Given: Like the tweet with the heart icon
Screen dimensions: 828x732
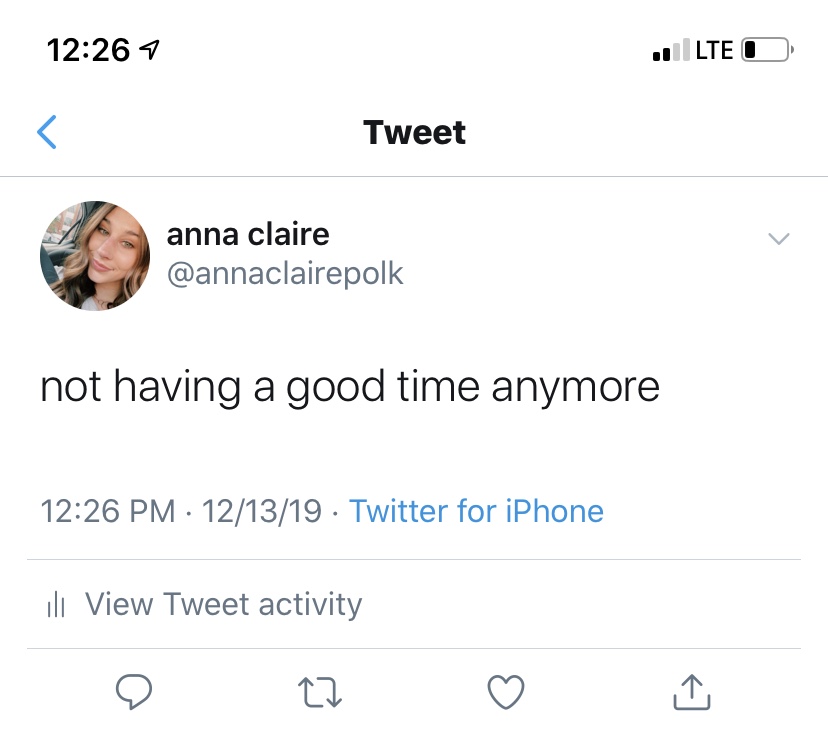Looking at the screenshot, I should pos(505,691).
